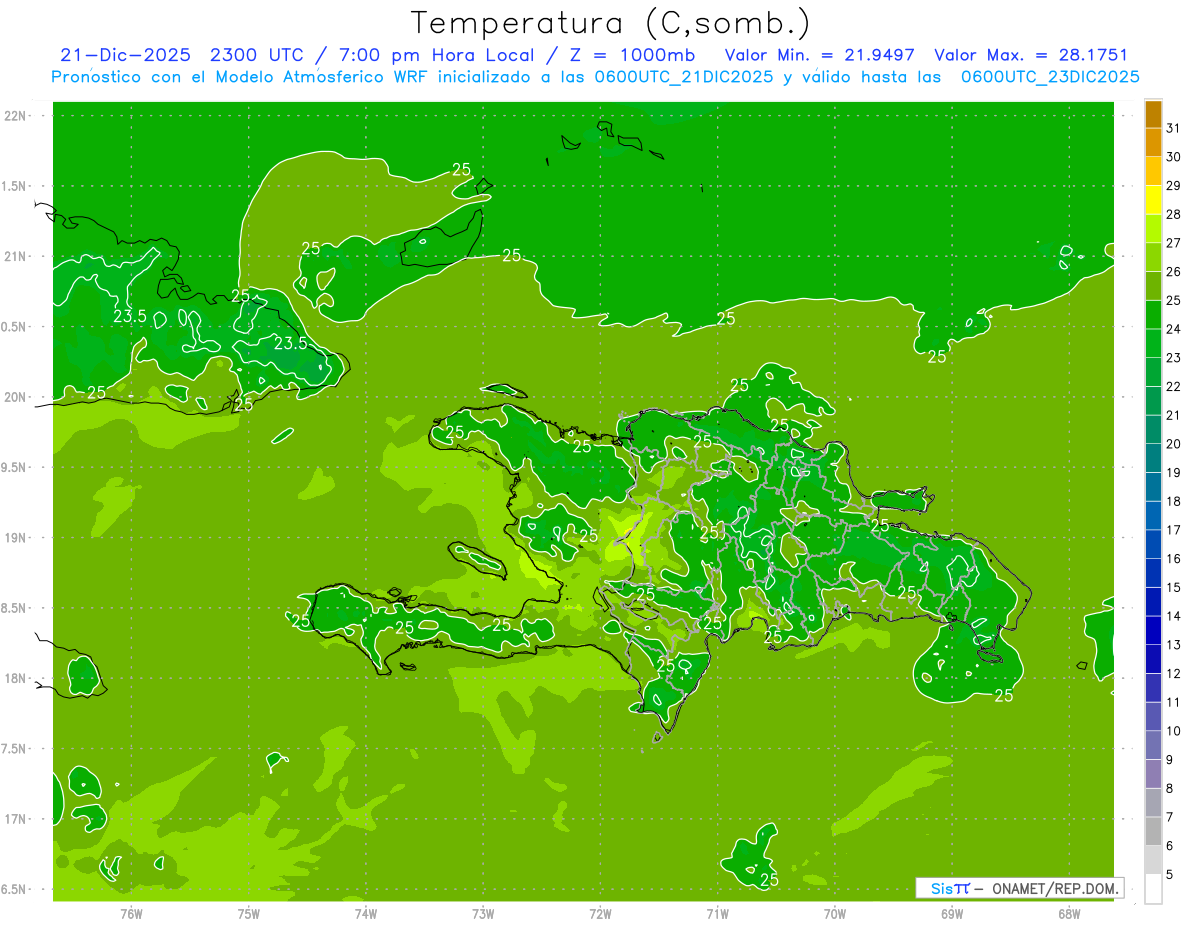Click the 20N latitude axis label

tap(16, 397)
